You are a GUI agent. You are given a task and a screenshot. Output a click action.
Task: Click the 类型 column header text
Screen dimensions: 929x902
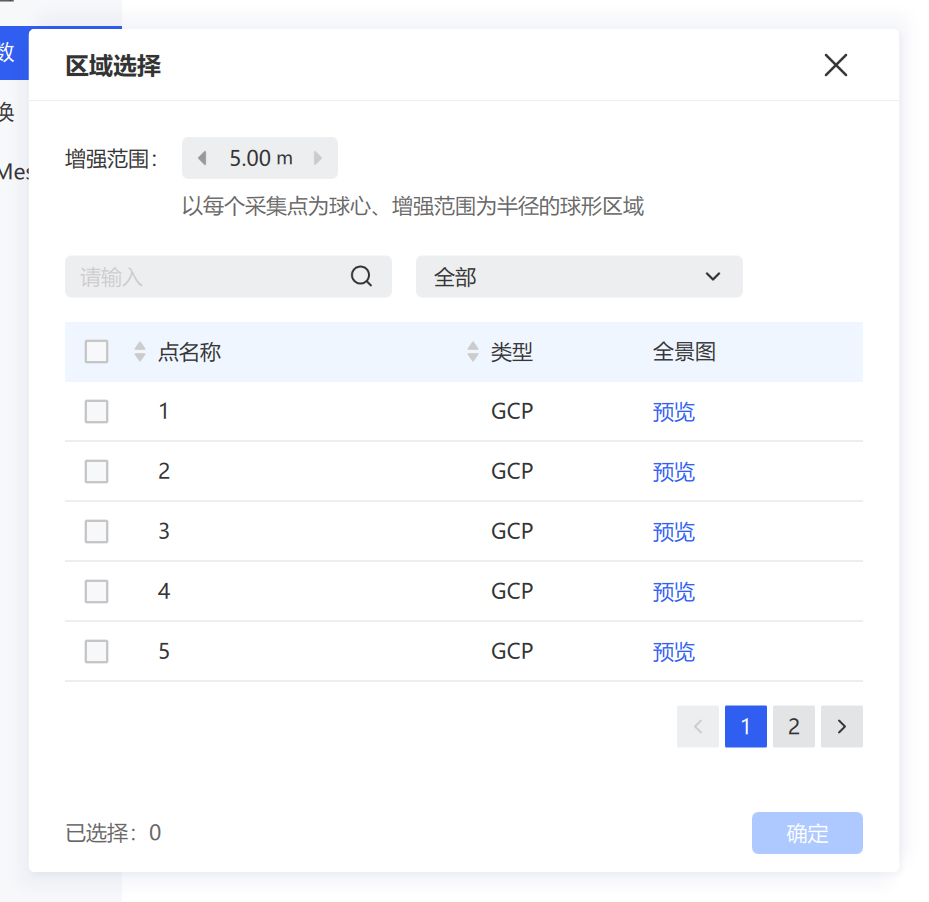[x=512, y=352]
